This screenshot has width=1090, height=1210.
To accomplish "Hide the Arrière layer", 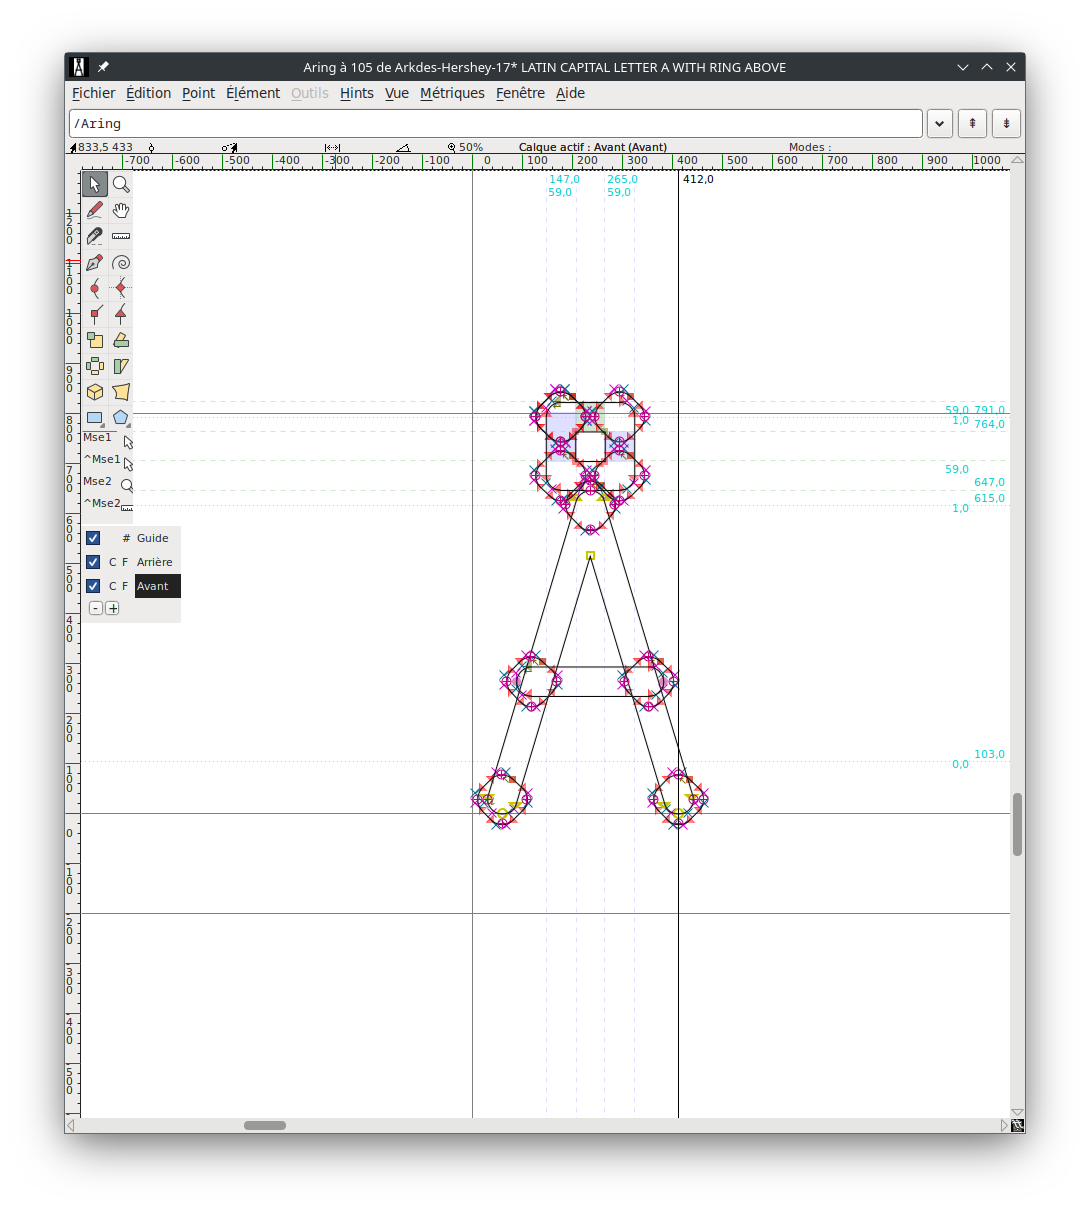I will pos(93,562).
